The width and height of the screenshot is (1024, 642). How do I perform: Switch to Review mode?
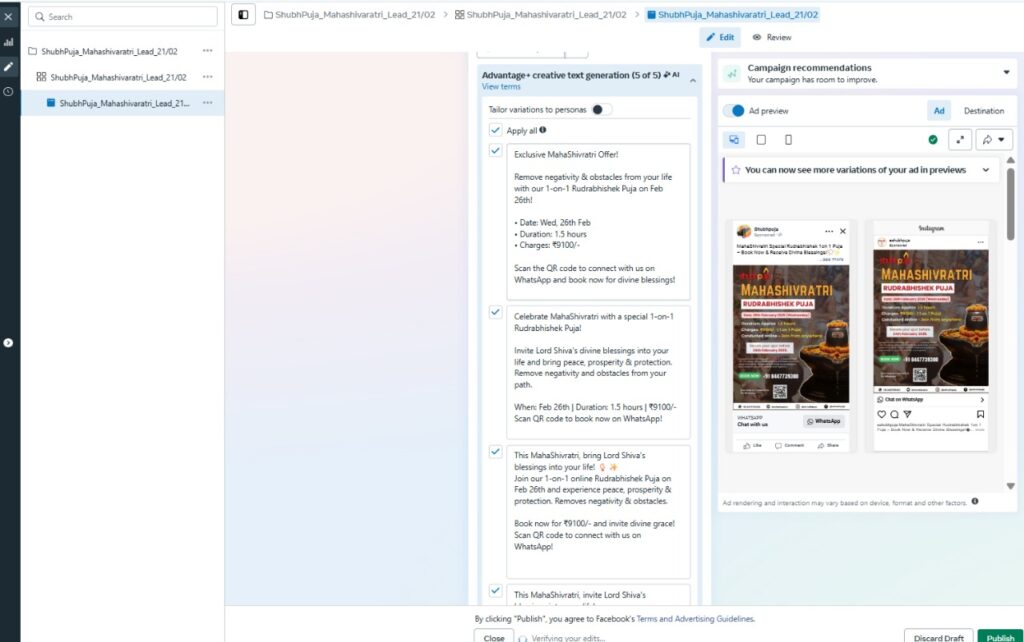(x=772, y=37)
